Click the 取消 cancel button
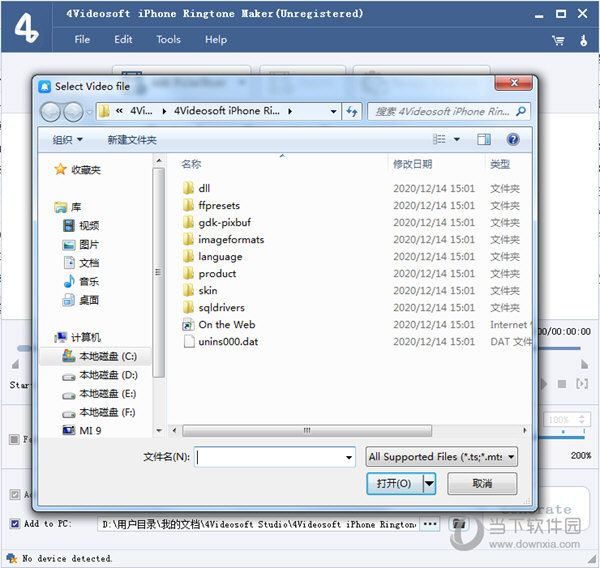The image size is (600, 568). click(482, 483)
